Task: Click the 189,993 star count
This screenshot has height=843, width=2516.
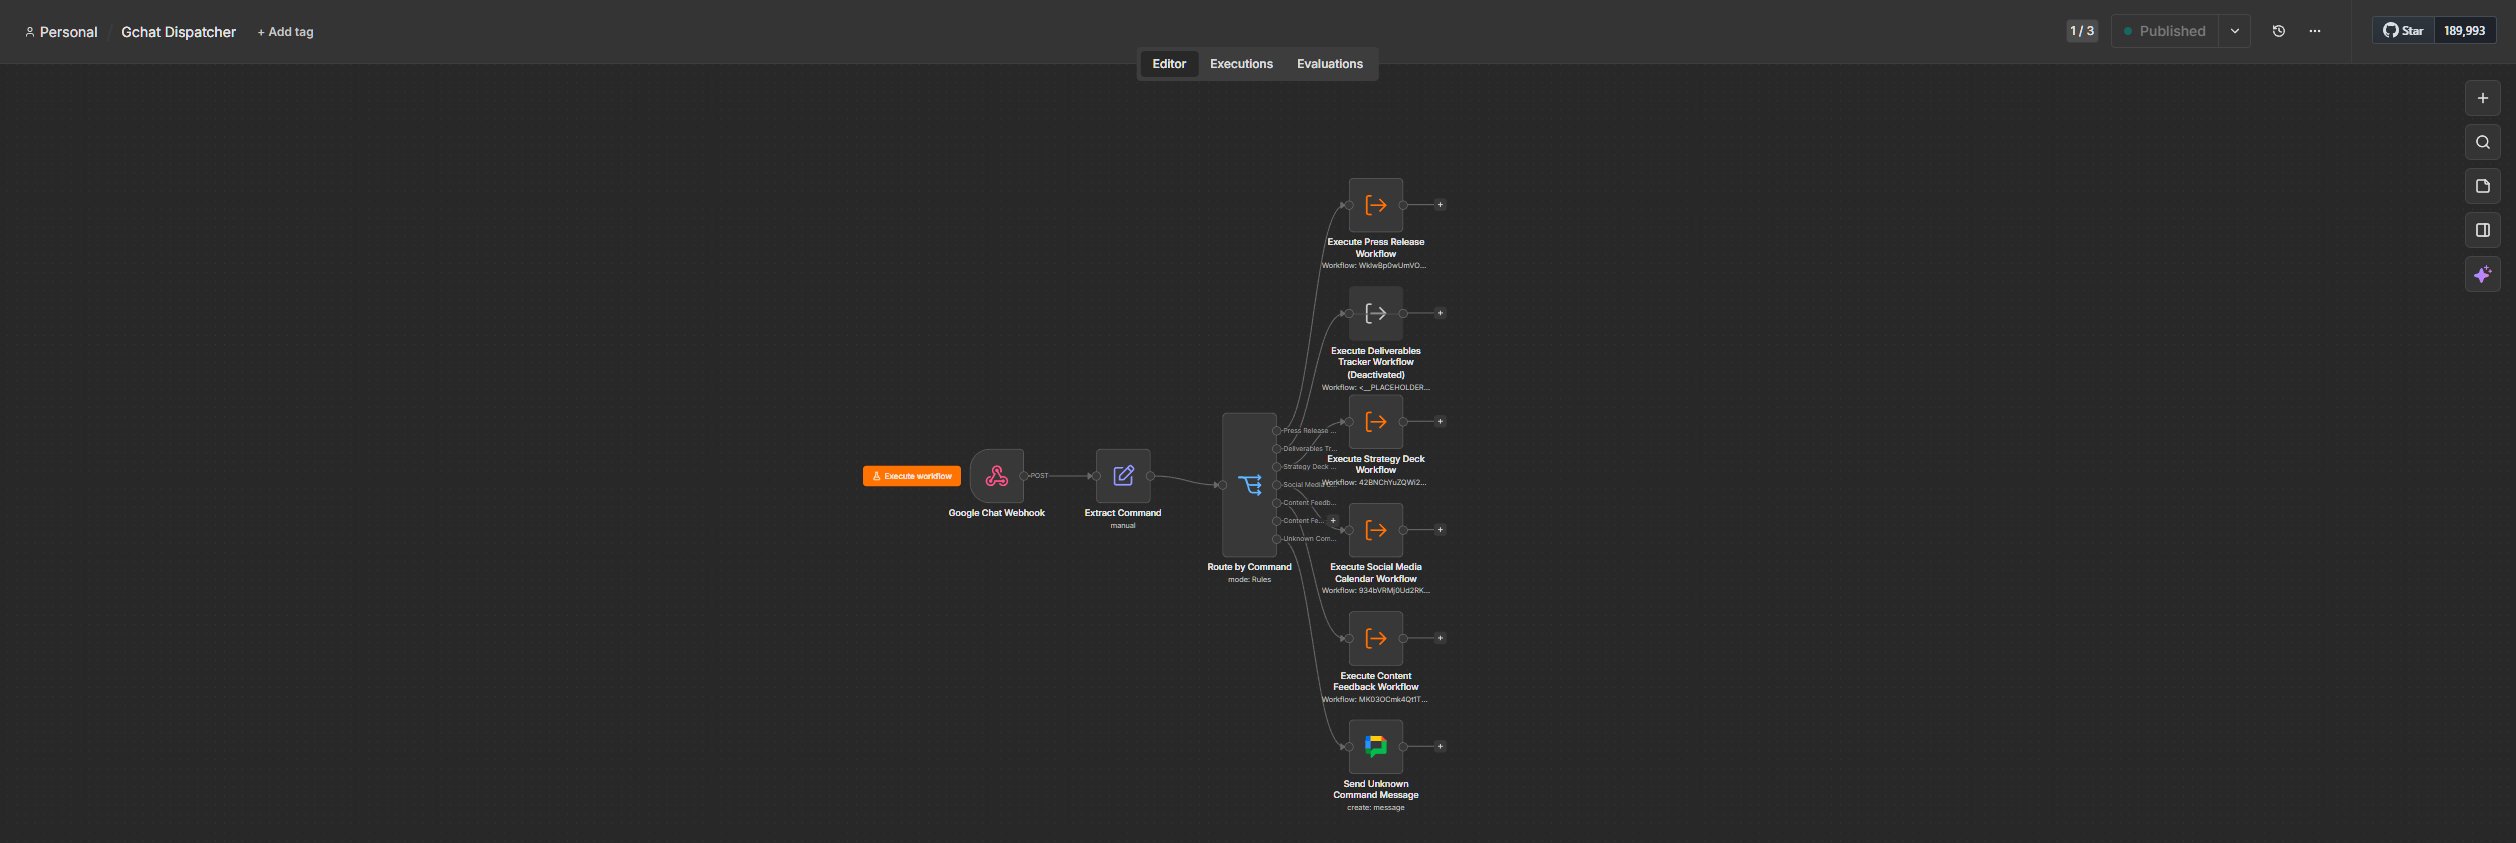Action: coord(2464,31)
